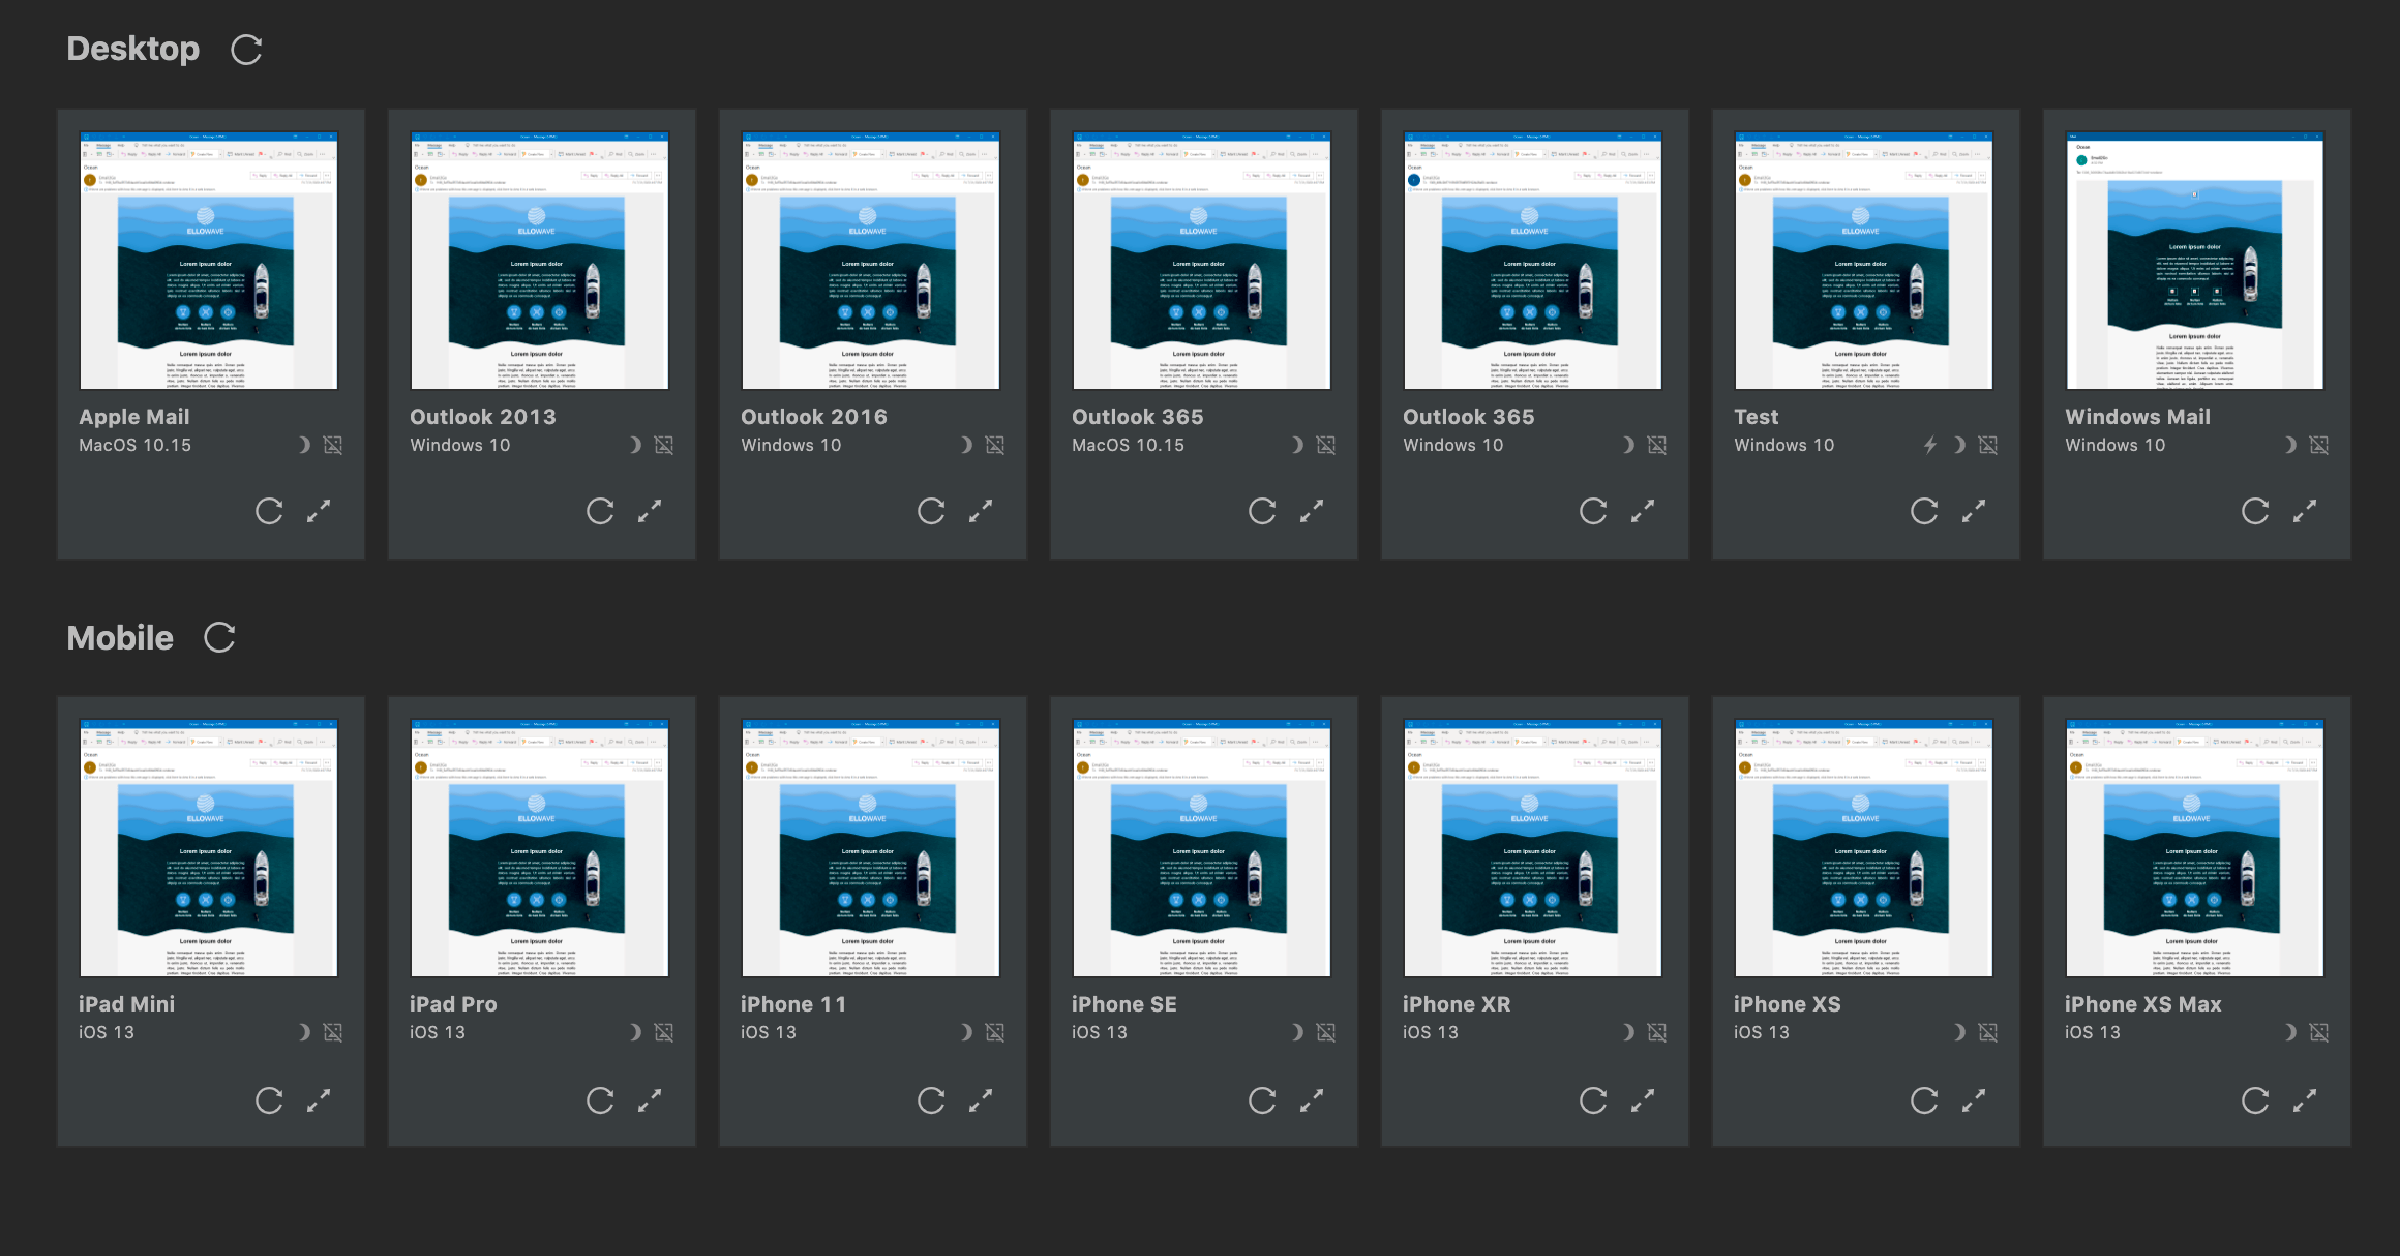Toggle dark mode on iPad Mini card
Screen dimensions: 2400x1256
pos(304,1031)
